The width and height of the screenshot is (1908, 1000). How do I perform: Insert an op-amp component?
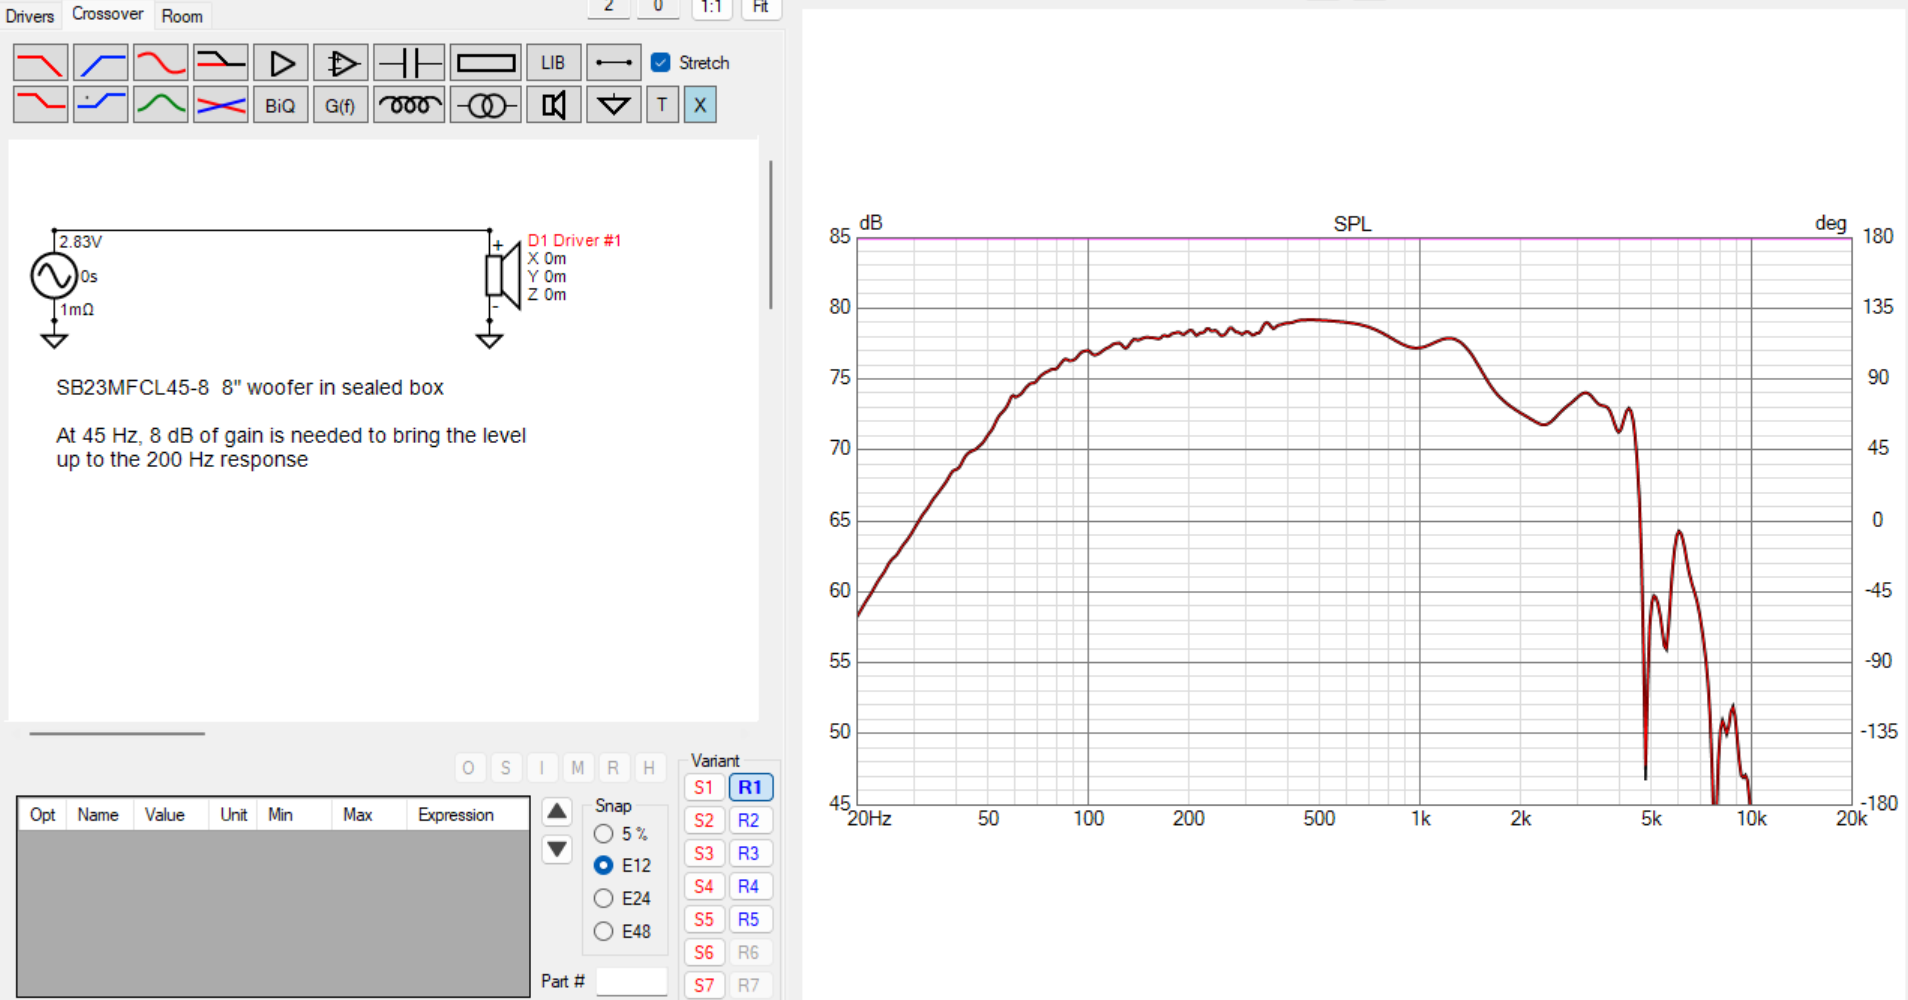tap(340, 63)
